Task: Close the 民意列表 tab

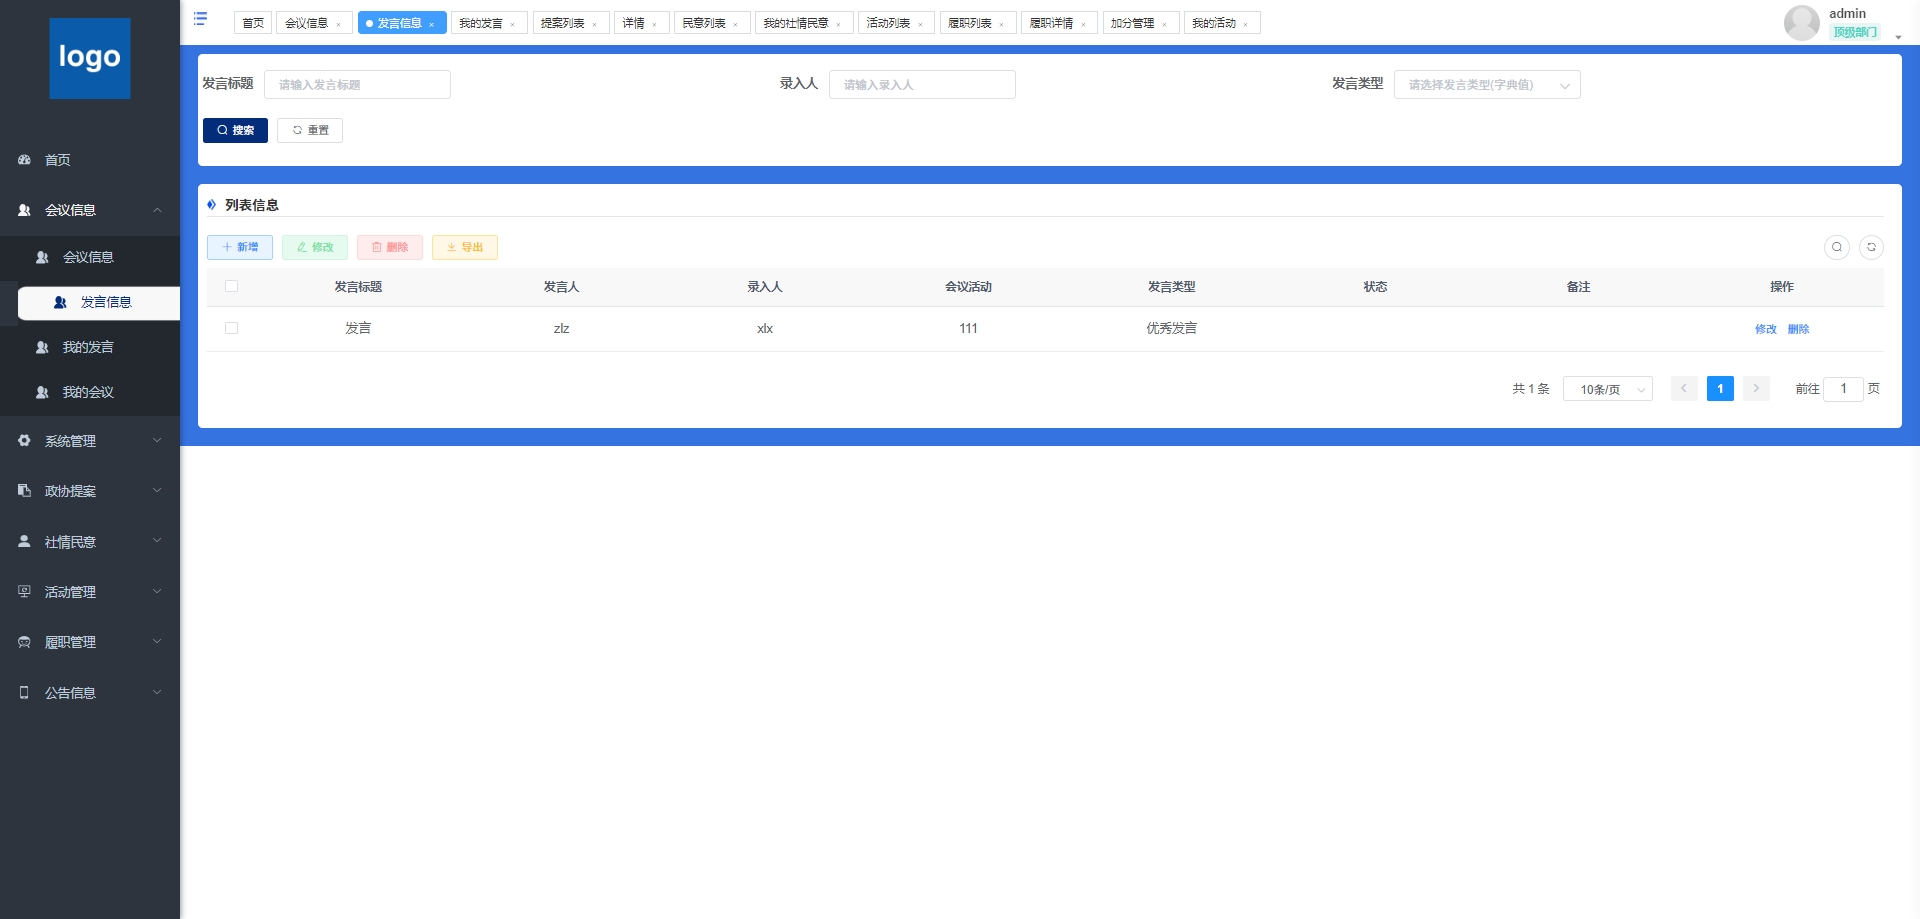Action: (x=736, y=24)
